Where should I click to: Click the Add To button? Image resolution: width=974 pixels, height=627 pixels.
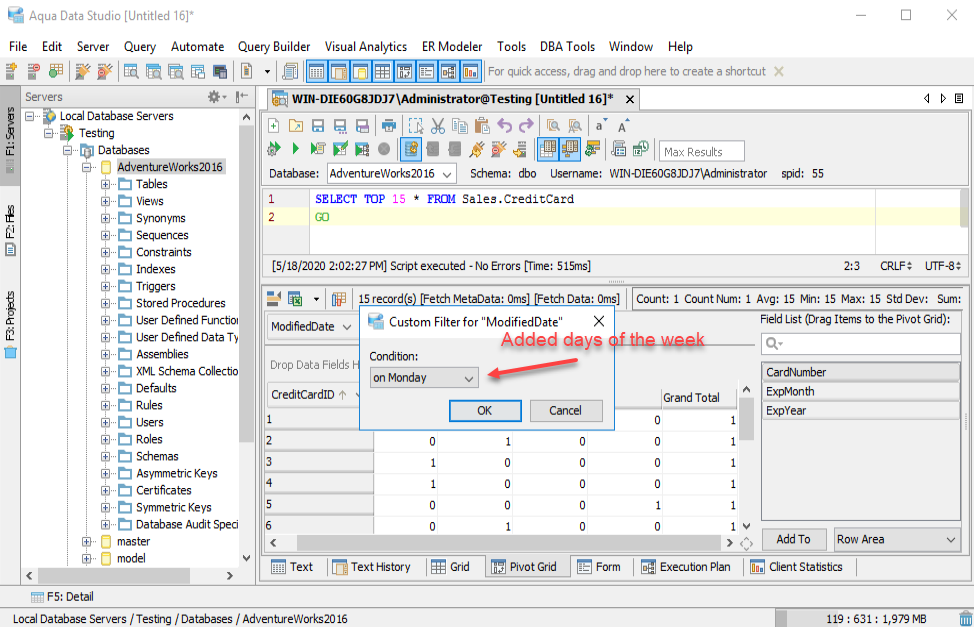click(x=793, y=539)
